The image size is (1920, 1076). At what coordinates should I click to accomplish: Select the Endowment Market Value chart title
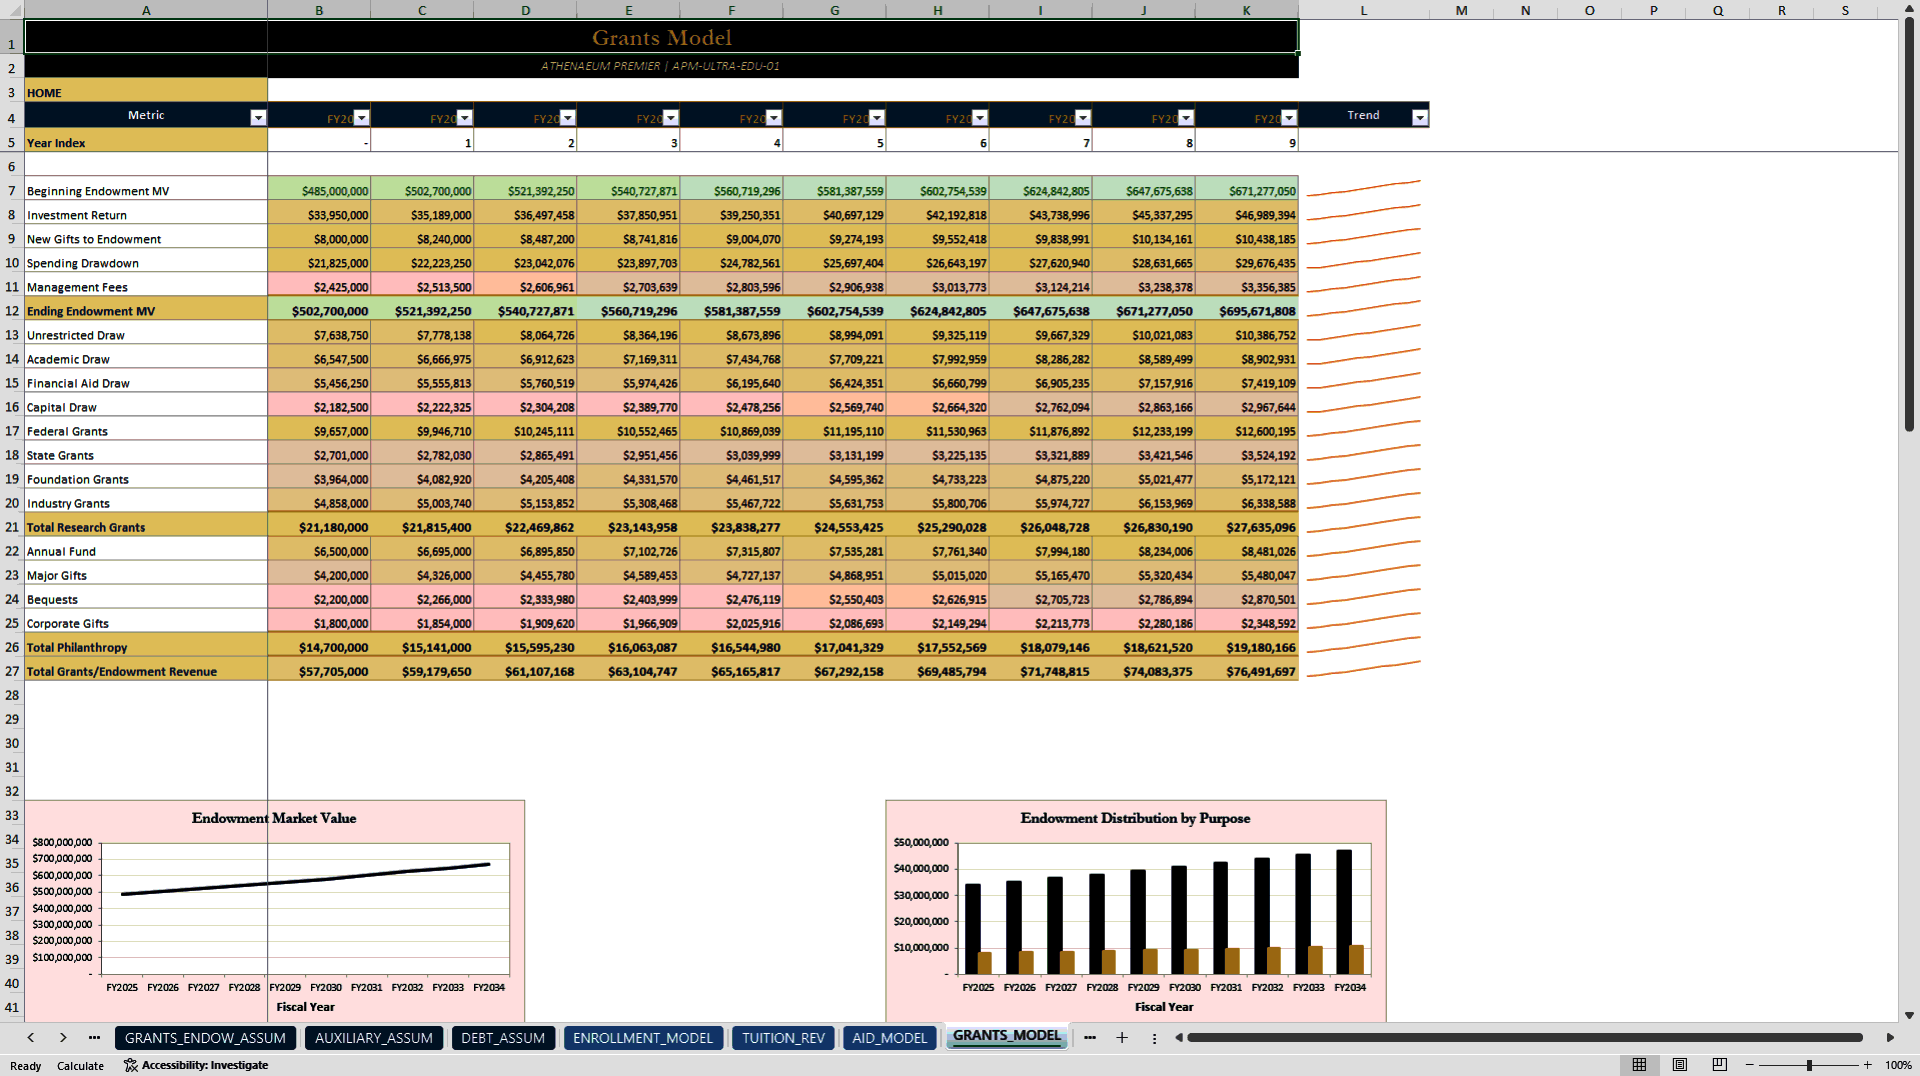tap(273, 818)
